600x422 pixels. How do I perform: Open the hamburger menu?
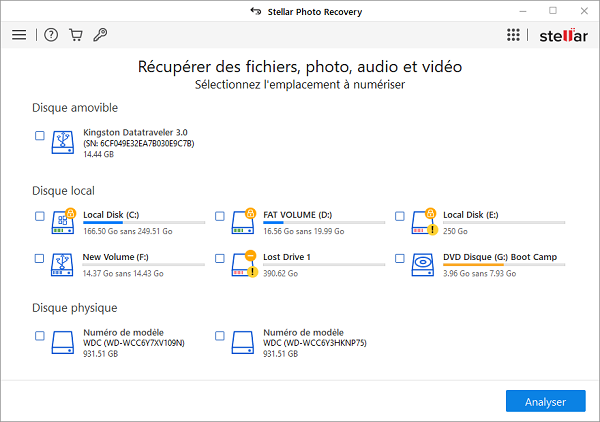point(19,35)
